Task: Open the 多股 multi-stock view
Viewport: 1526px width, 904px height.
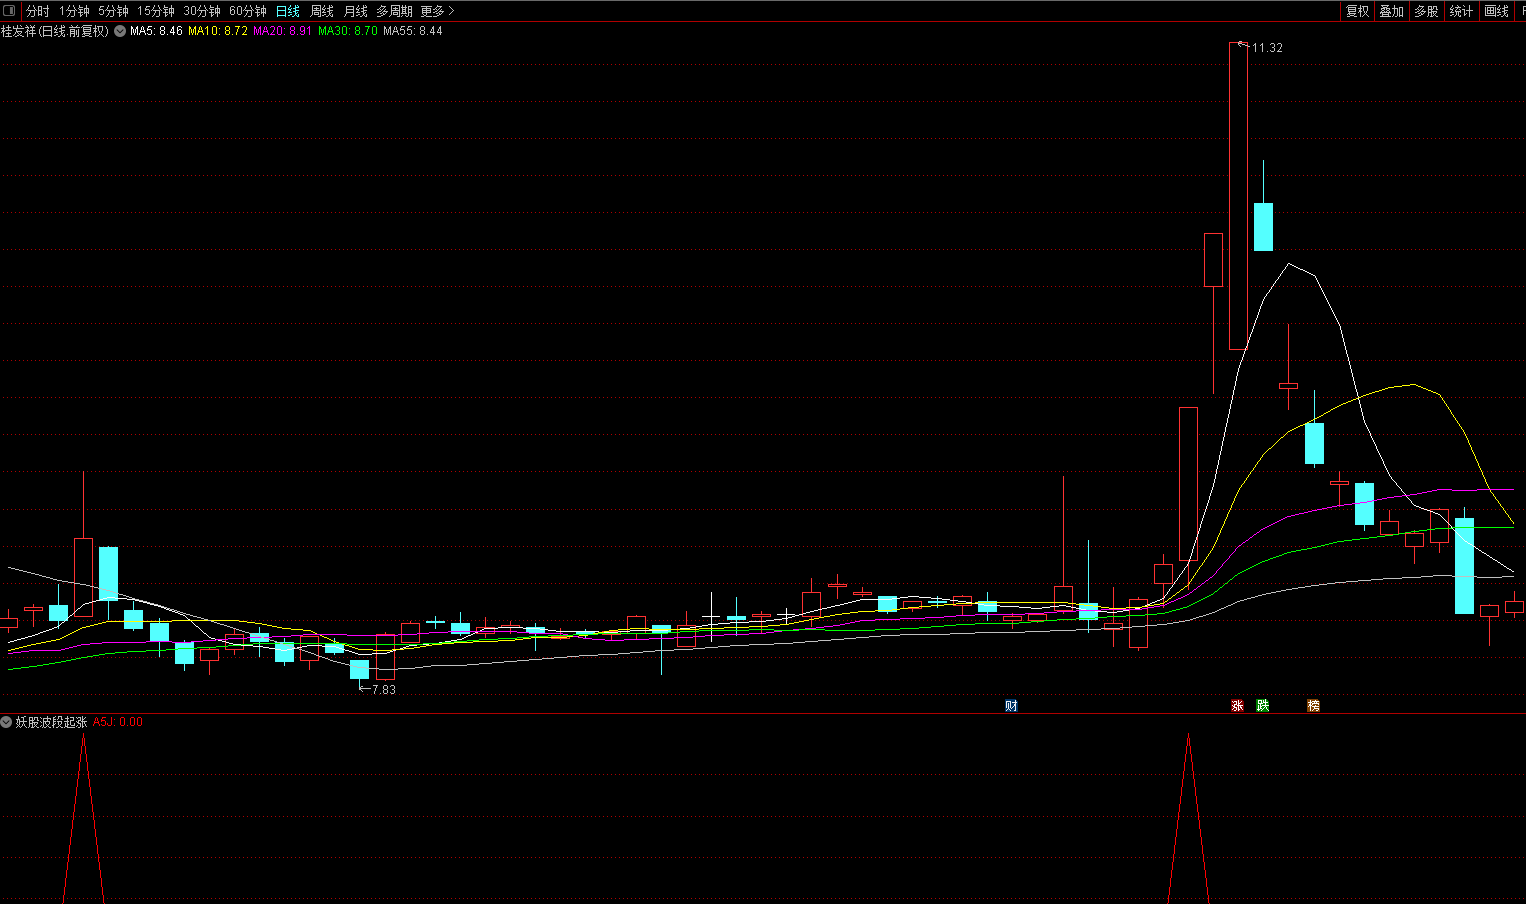Action: 1426,11
